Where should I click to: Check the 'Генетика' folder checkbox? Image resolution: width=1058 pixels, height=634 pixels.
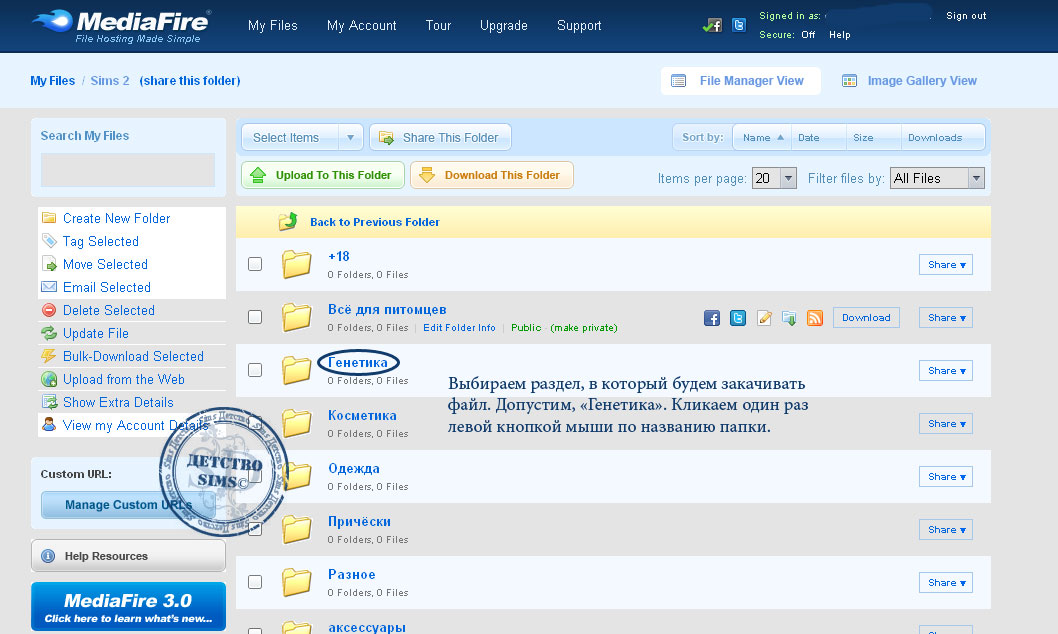tap(255, 370)
